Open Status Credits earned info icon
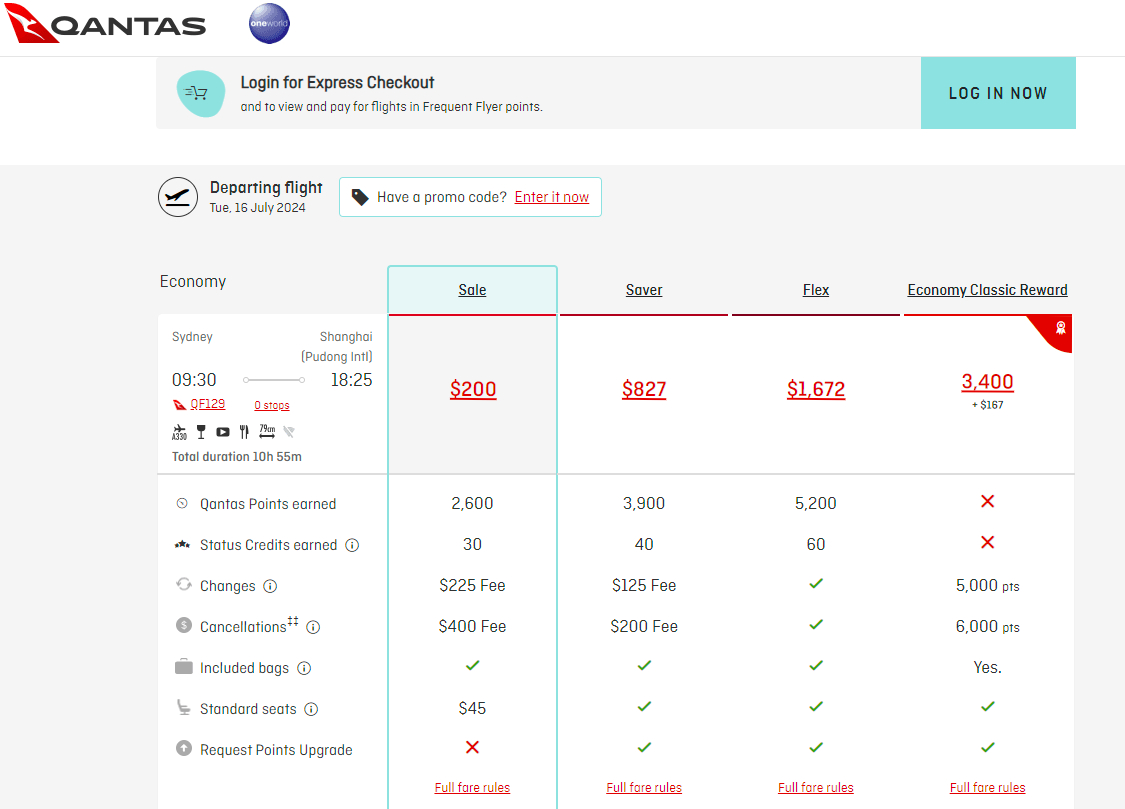1125x809 pixels. [x=352, y=545]
